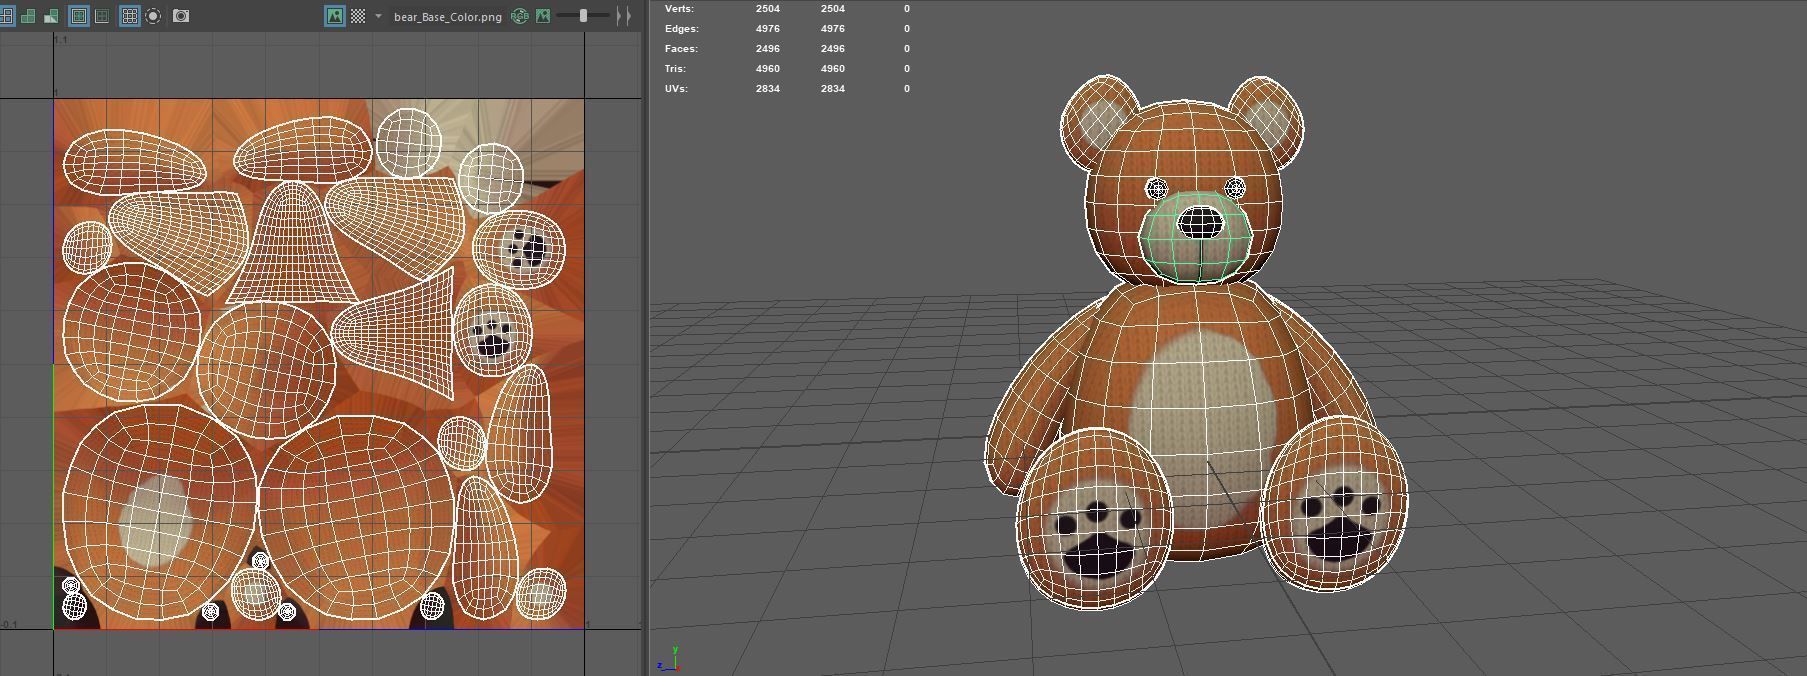The height and width of the screenshot is (676, 1807).
Task: Click the unhighlighted square frame toolbar icon
Action: (101, 16)
